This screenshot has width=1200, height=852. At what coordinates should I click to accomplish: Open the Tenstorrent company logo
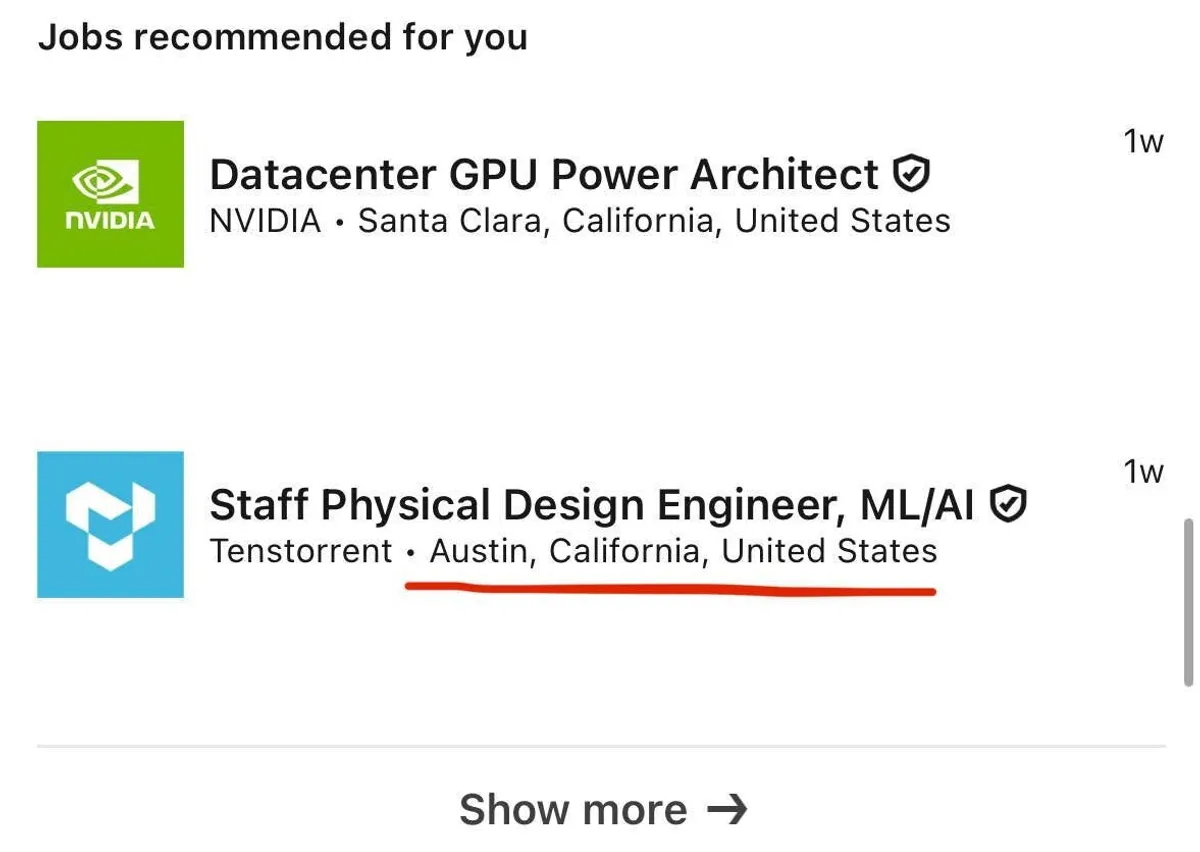click(x=110, y=524)
